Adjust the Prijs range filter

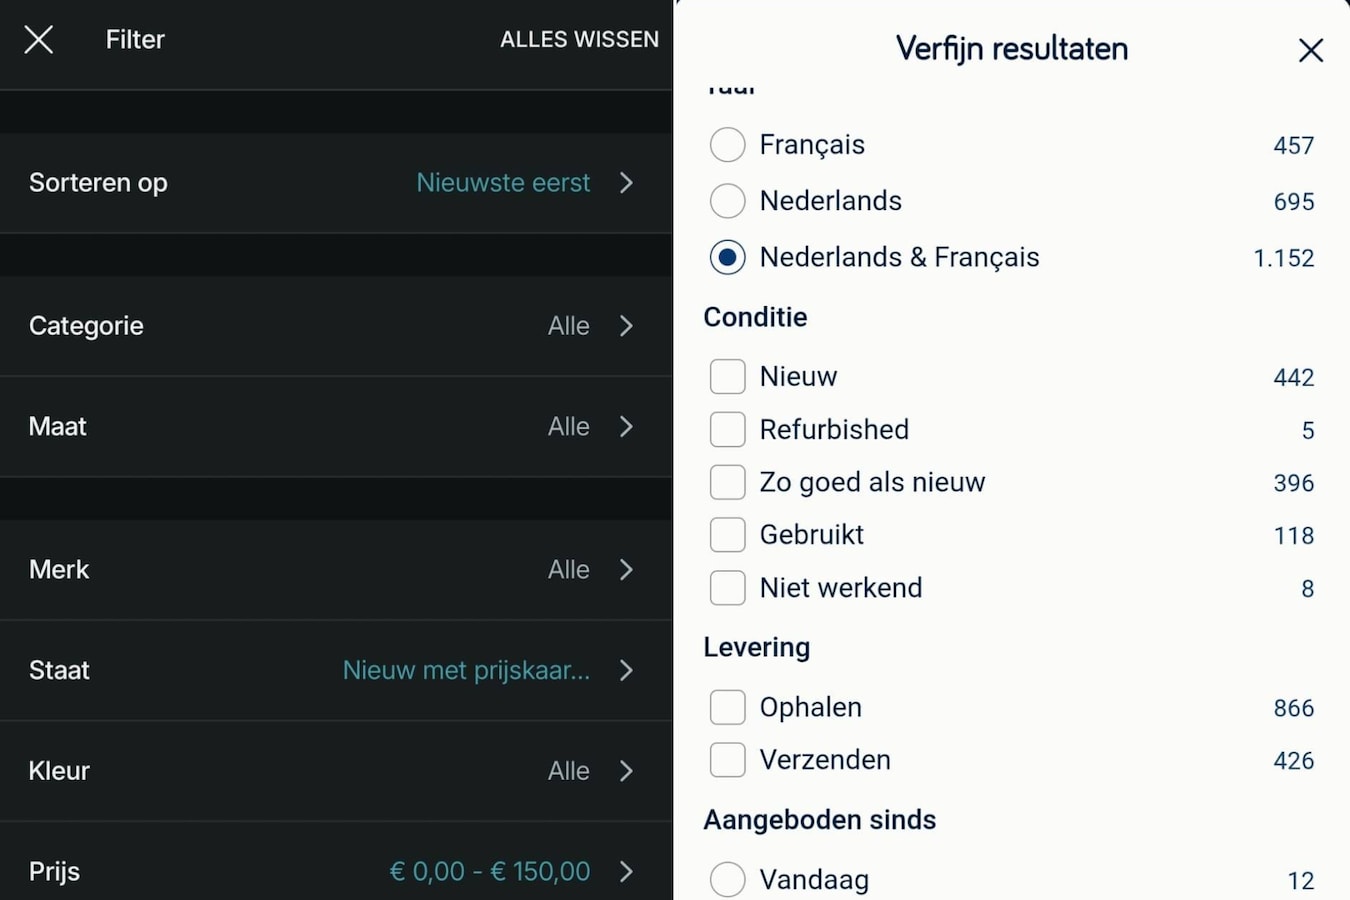(x=336, y=870)
